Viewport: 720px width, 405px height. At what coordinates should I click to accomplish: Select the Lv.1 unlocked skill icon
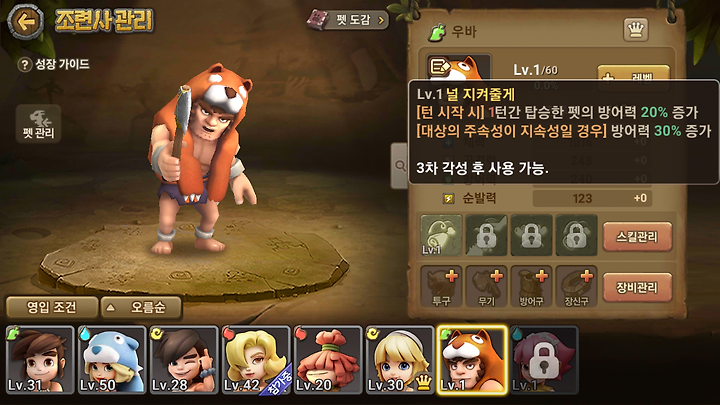(441, 235)
